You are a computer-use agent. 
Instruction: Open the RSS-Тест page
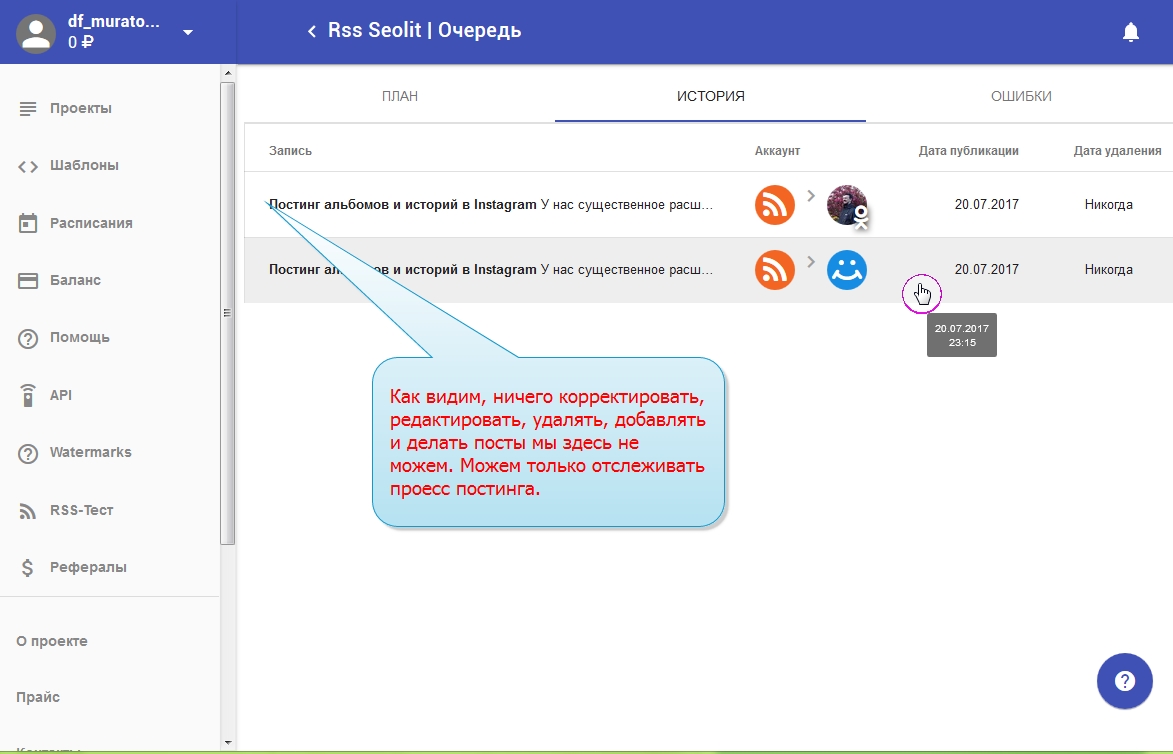[81, 510]
